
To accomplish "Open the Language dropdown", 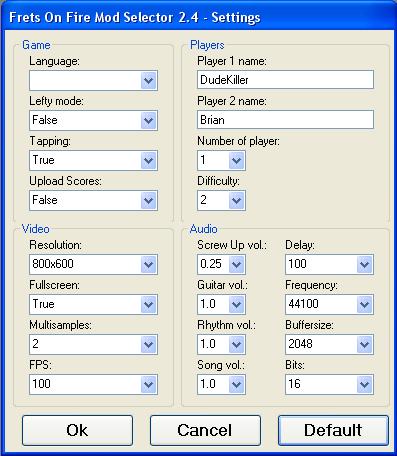I will coord(93,80).
